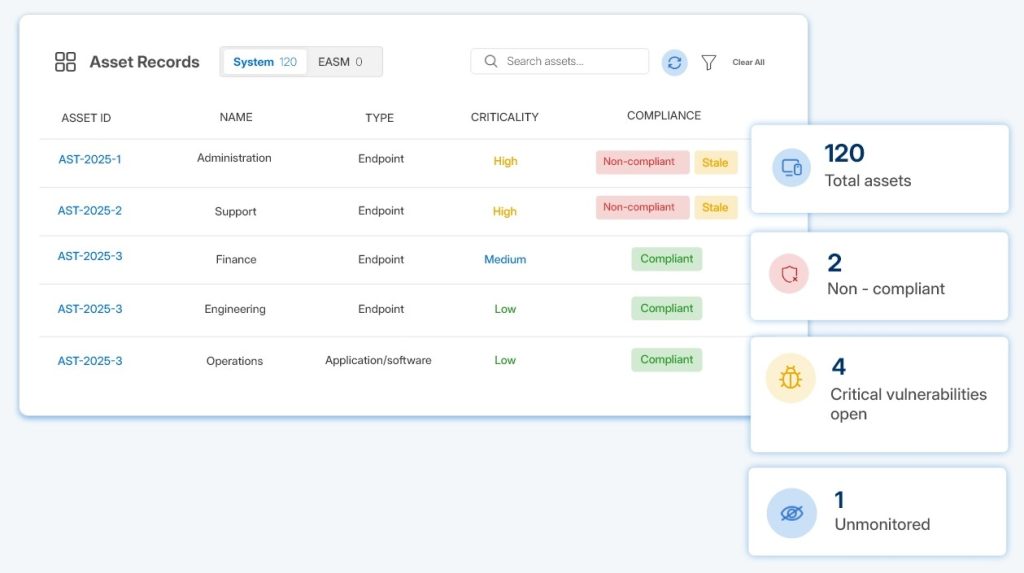Click Compliant badge in Finance row
This screenshot has height=573, width=1024.
[666, 259]
